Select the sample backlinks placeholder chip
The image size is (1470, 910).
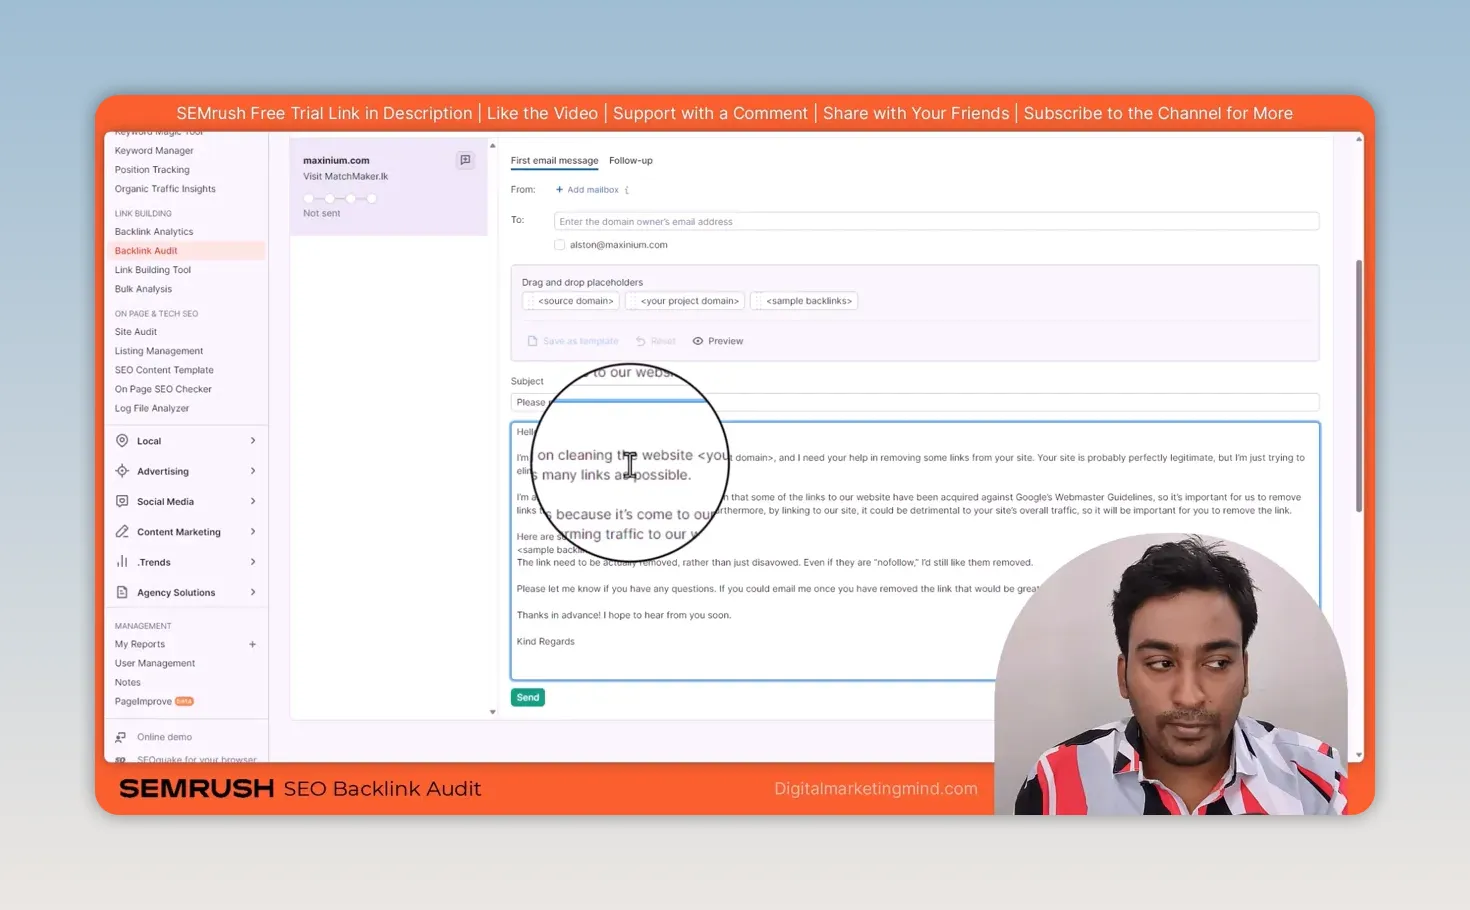804,301
